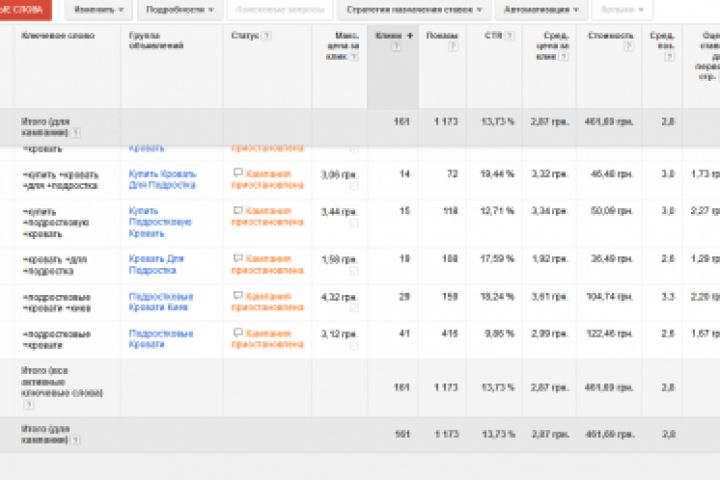Select keyword +купить +подростковую +кровать
Screen dimensions: 720x480
[x=55, y=223]
